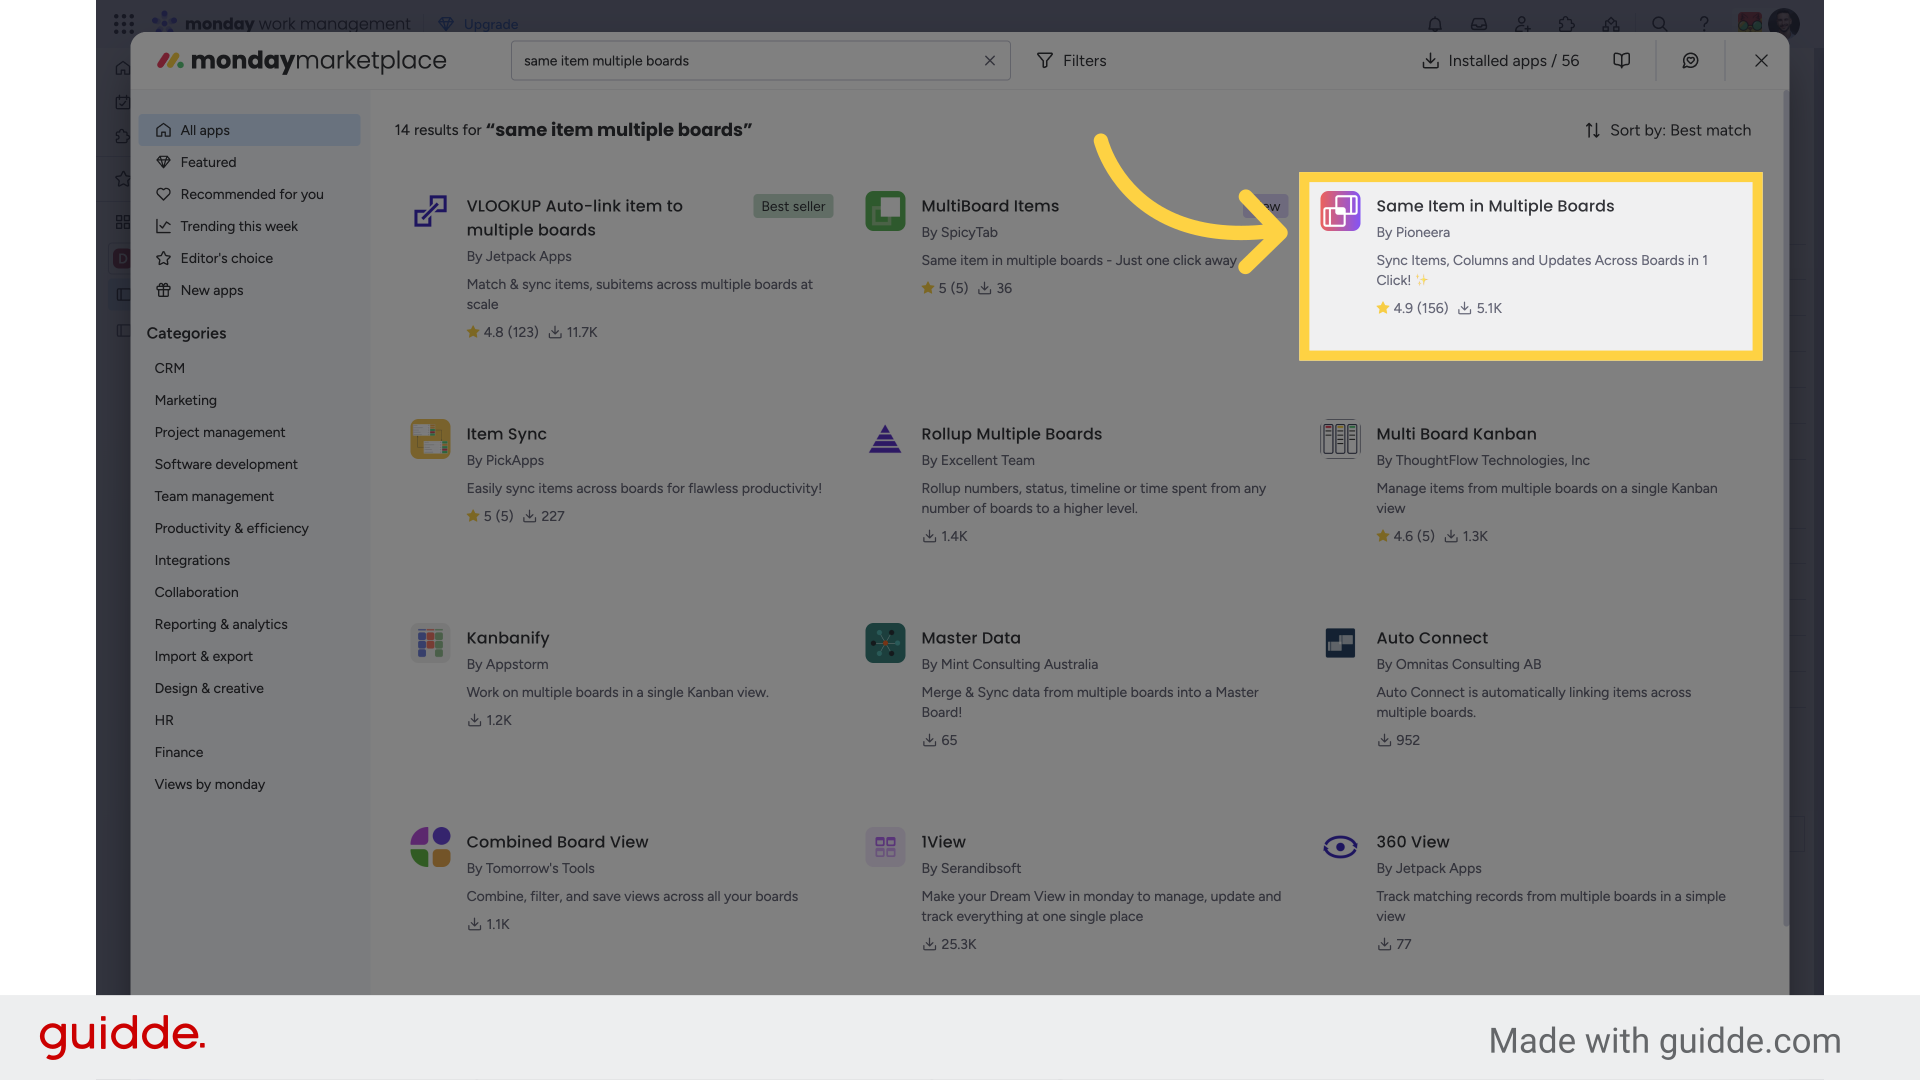Select Integrations category
1920x1080 pixels.
(192, 560)
